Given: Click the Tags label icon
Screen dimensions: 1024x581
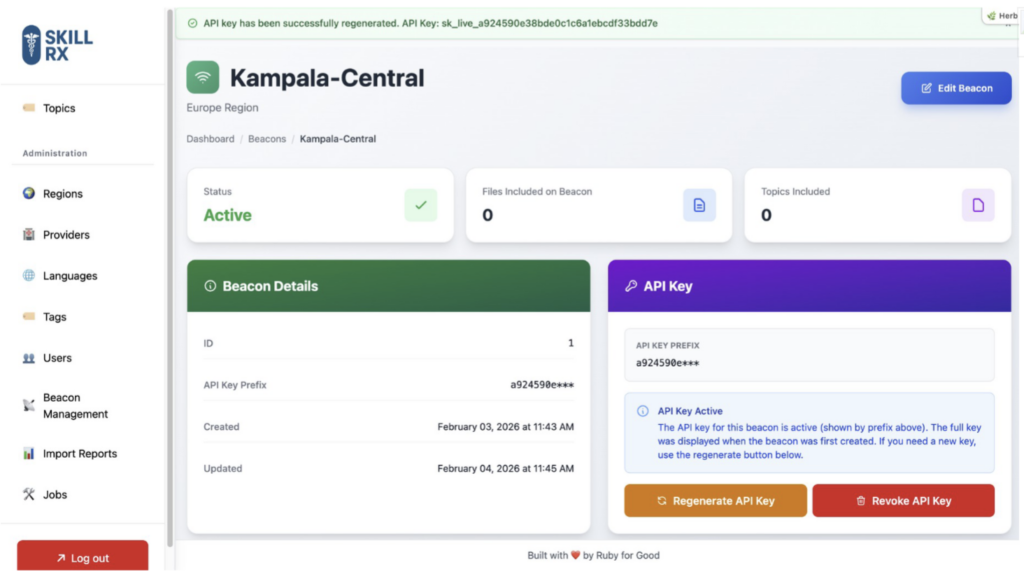Looking at the screenshot, I should click(x=29, y=317).
